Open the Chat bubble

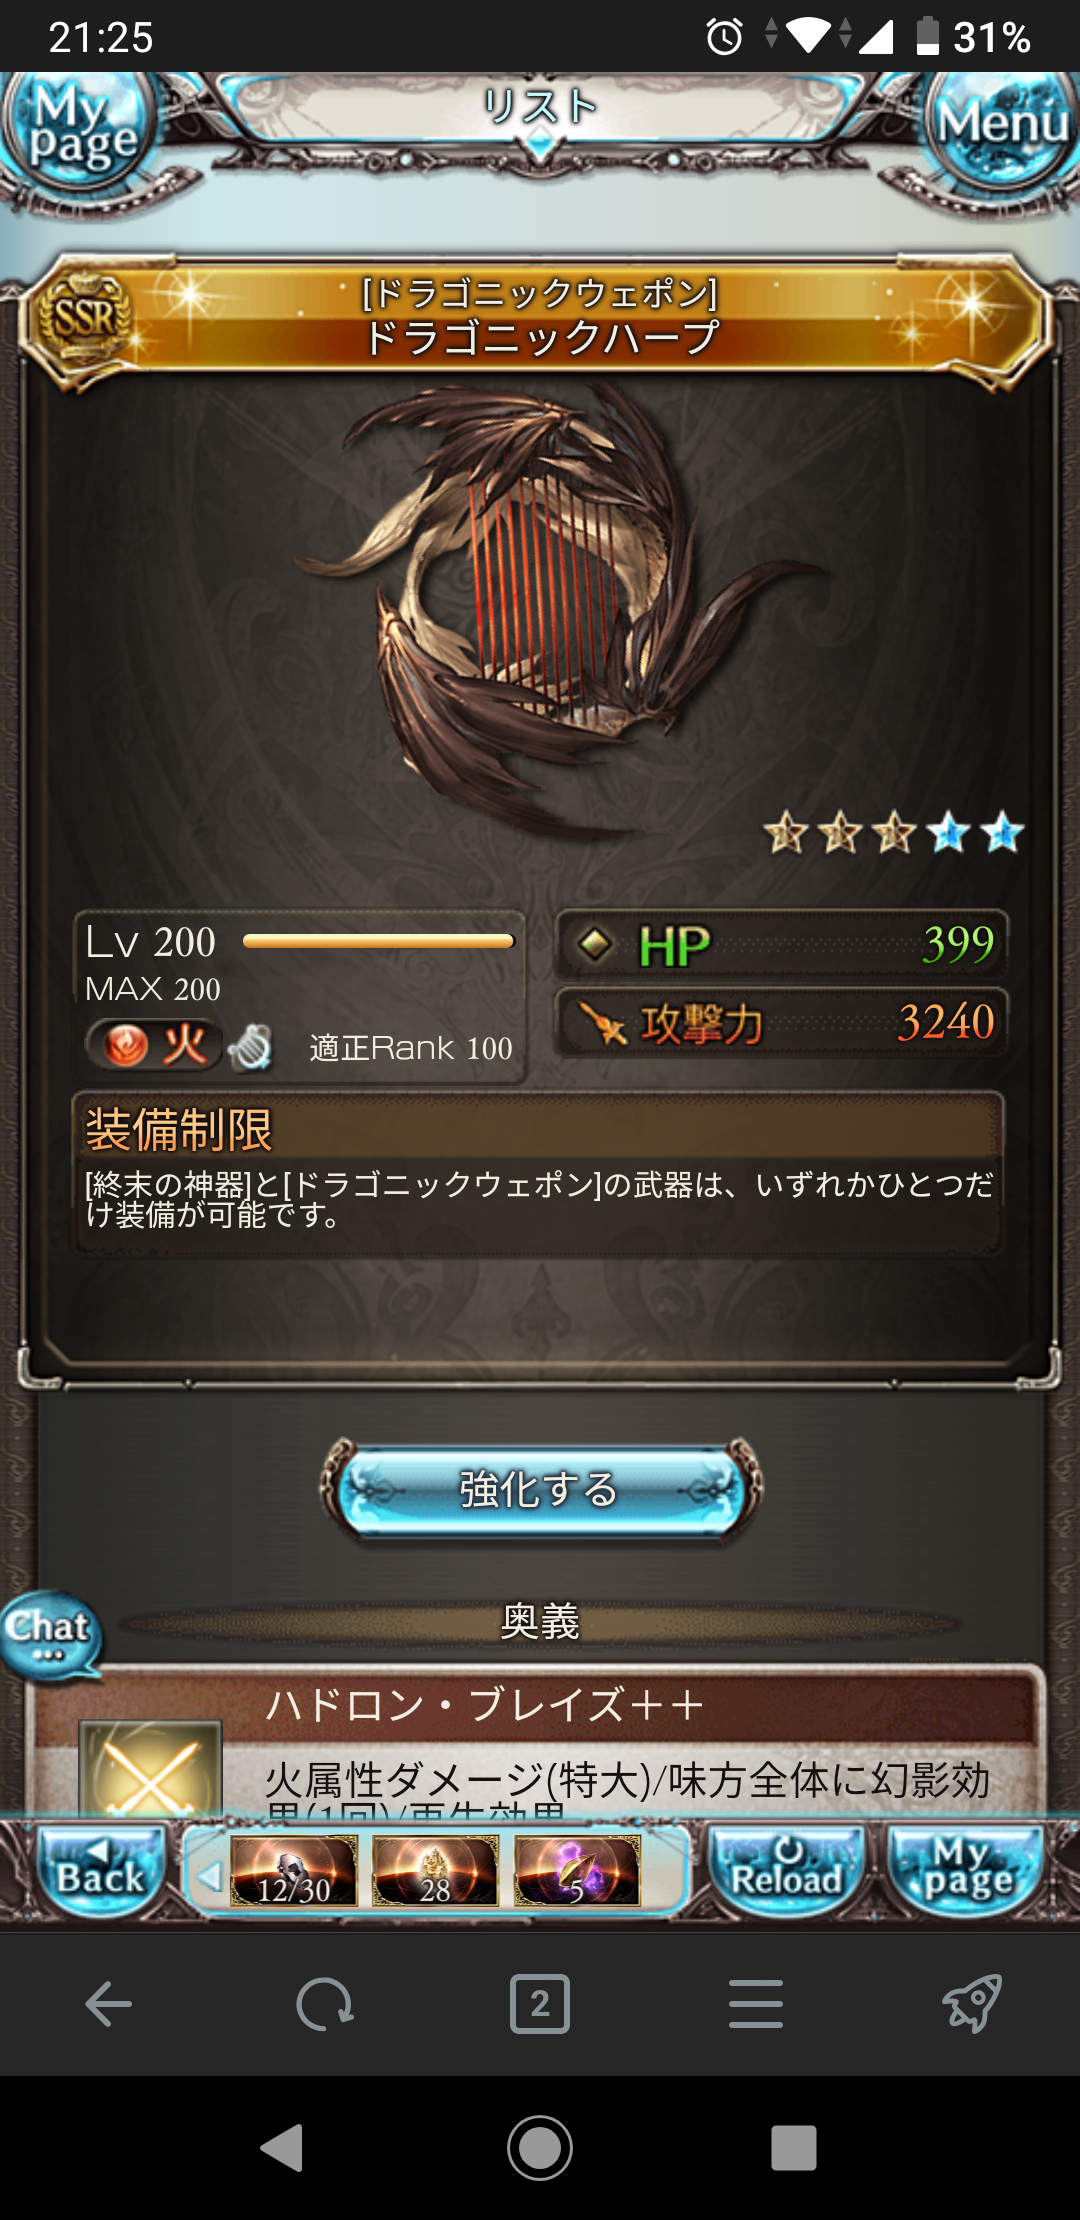point(50,1635)
